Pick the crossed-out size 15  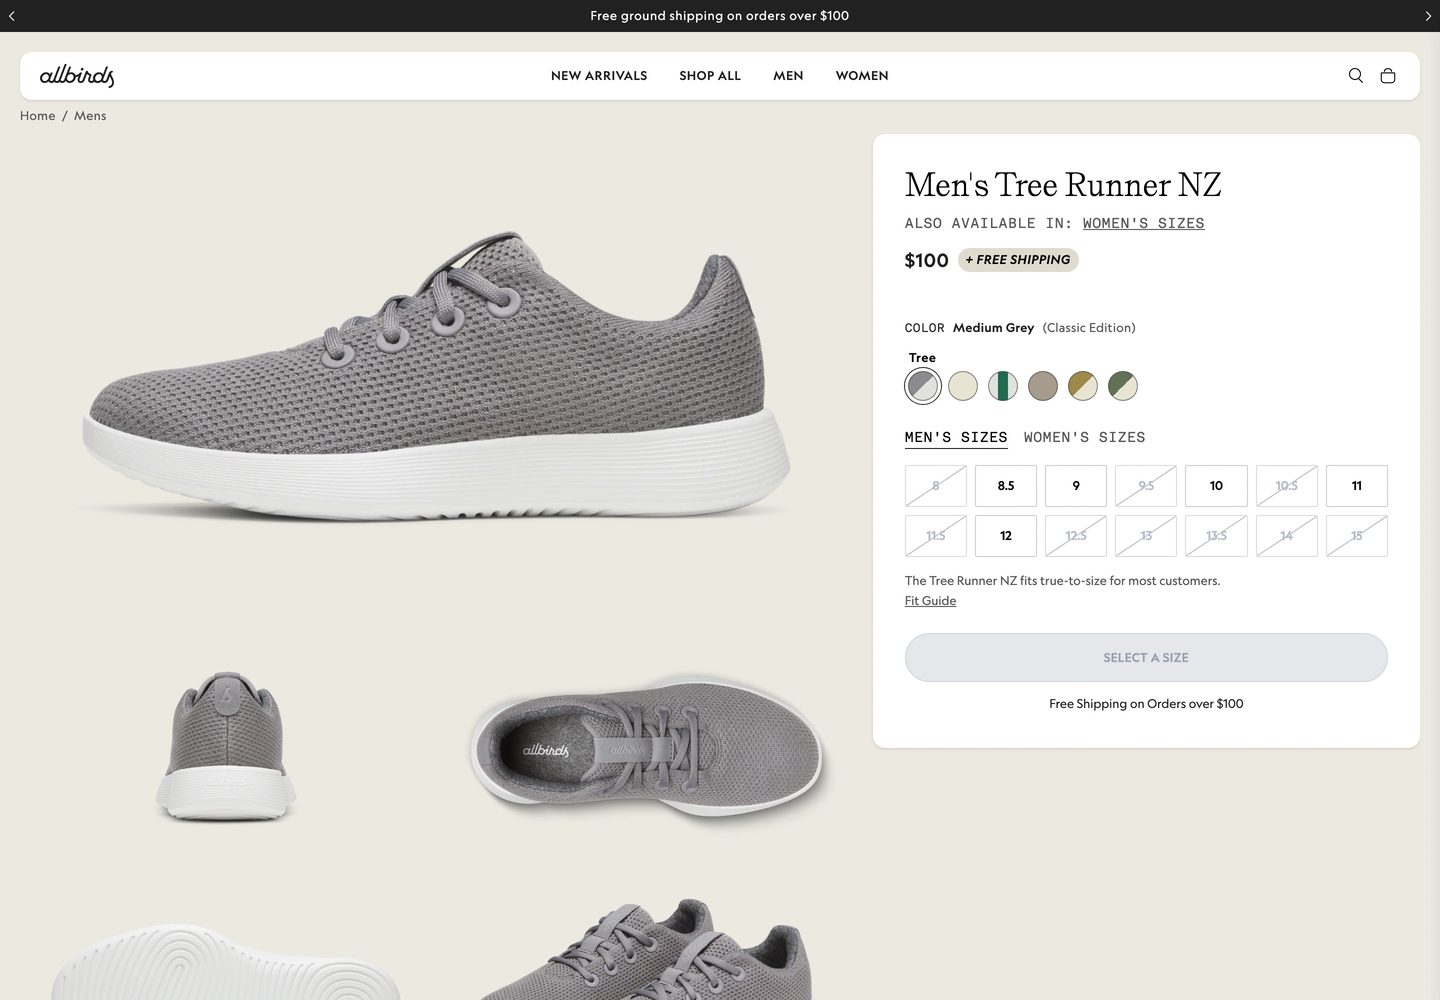click(1357, 536)
